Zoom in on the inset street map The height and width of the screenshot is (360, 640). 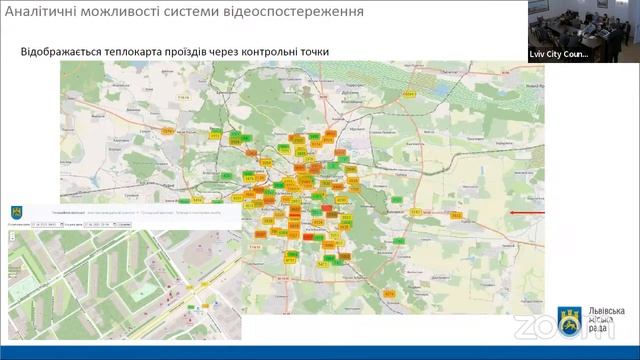click(x=12, y=235)
